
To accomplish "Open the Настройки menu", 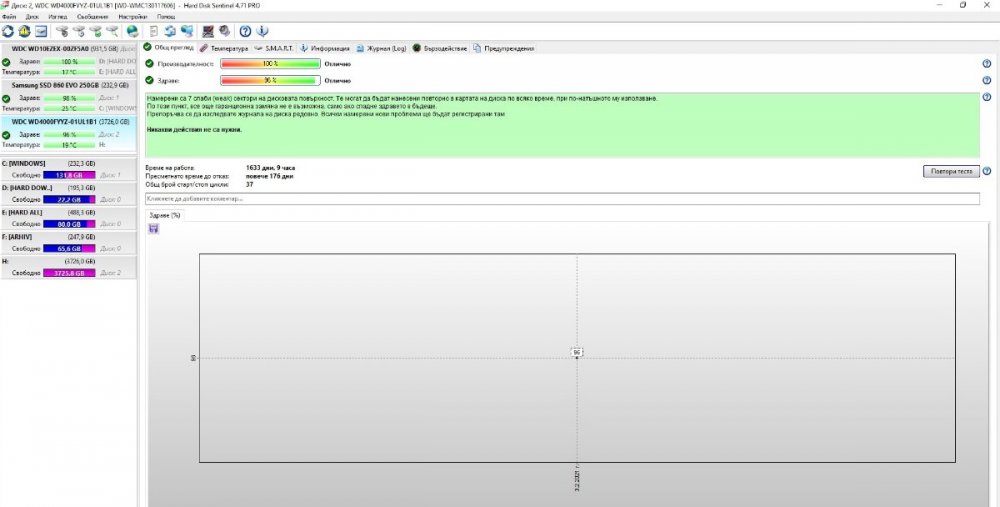I will click(131, 17).
